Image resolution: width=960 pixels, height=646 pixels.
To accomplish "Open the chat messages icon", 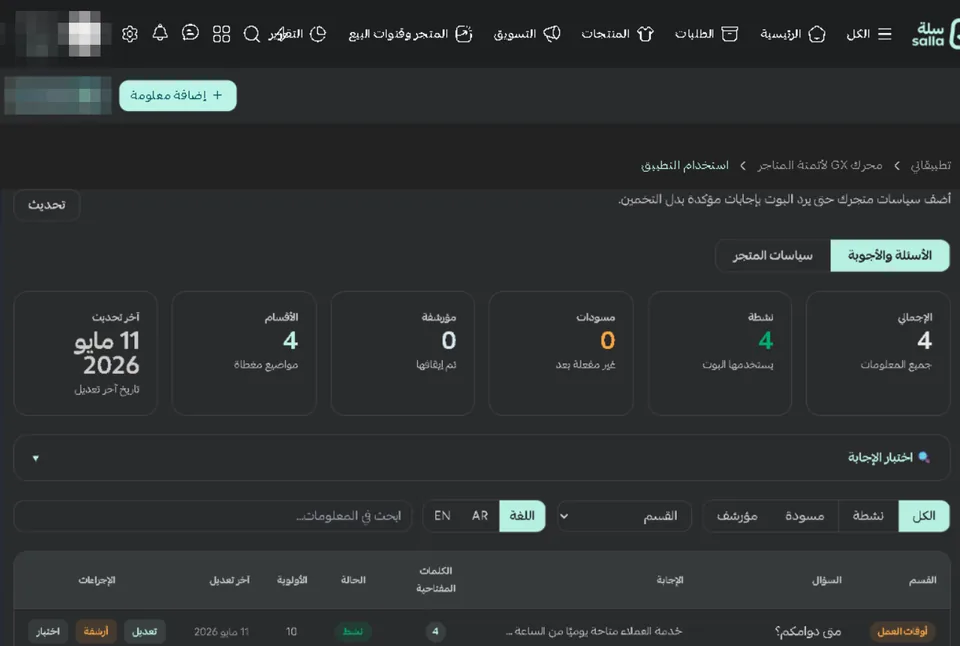I will (x=190, y=33).
